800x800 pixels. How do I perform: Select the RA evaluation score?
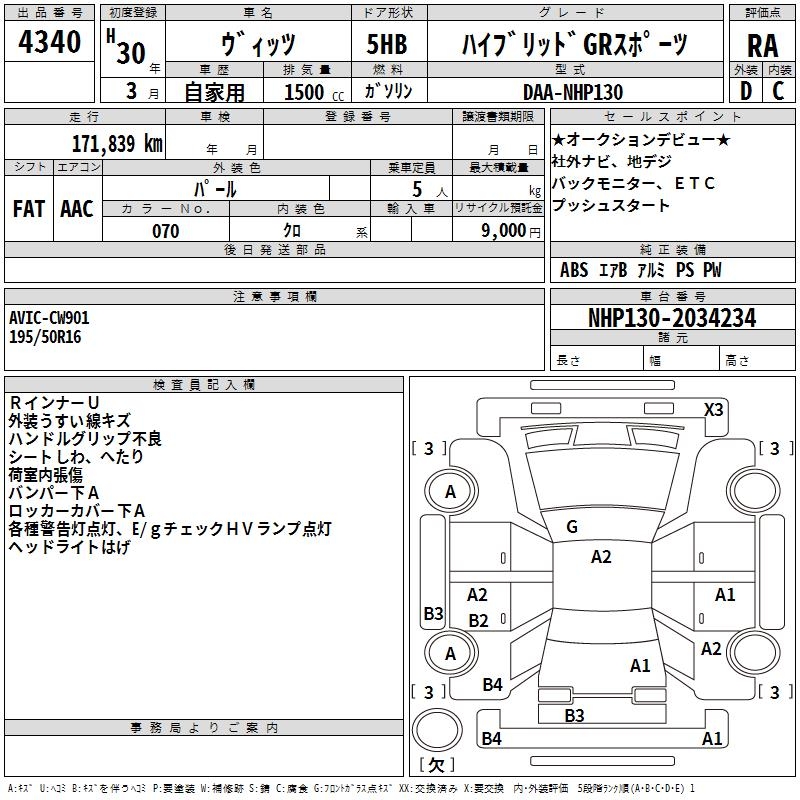point(762,45)
